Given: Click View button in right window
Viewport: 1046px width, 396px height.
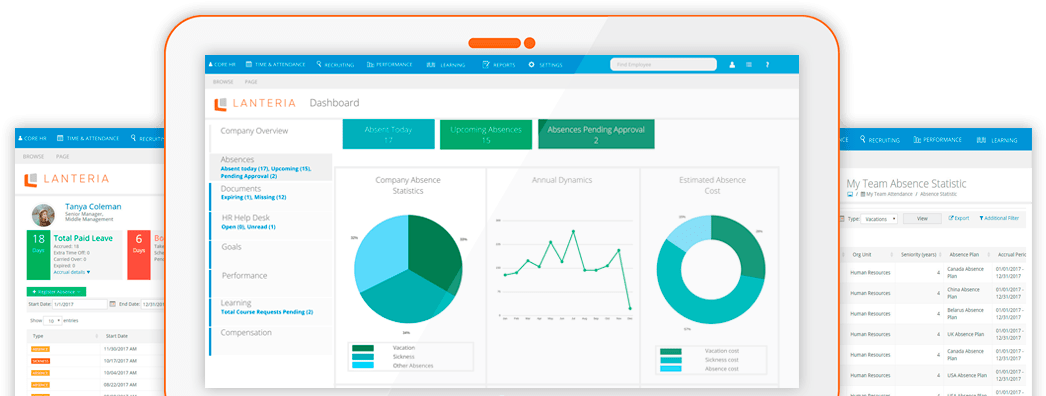Looking at the screenshot, I should [922, 218].
